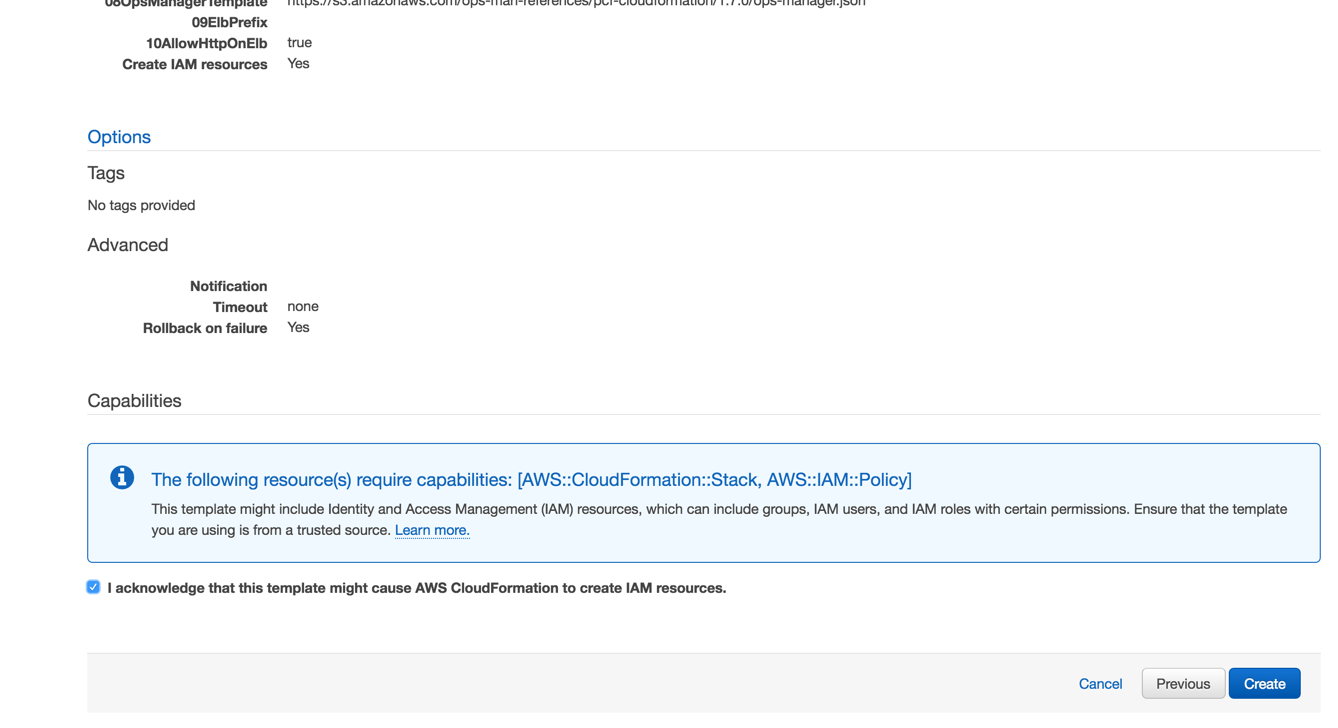The width and height of the screenshot is (1338, 728).
Task: Click the 'I acknowledge' checkbox label text
Action: pyautogui.click(x=416, y=588)
